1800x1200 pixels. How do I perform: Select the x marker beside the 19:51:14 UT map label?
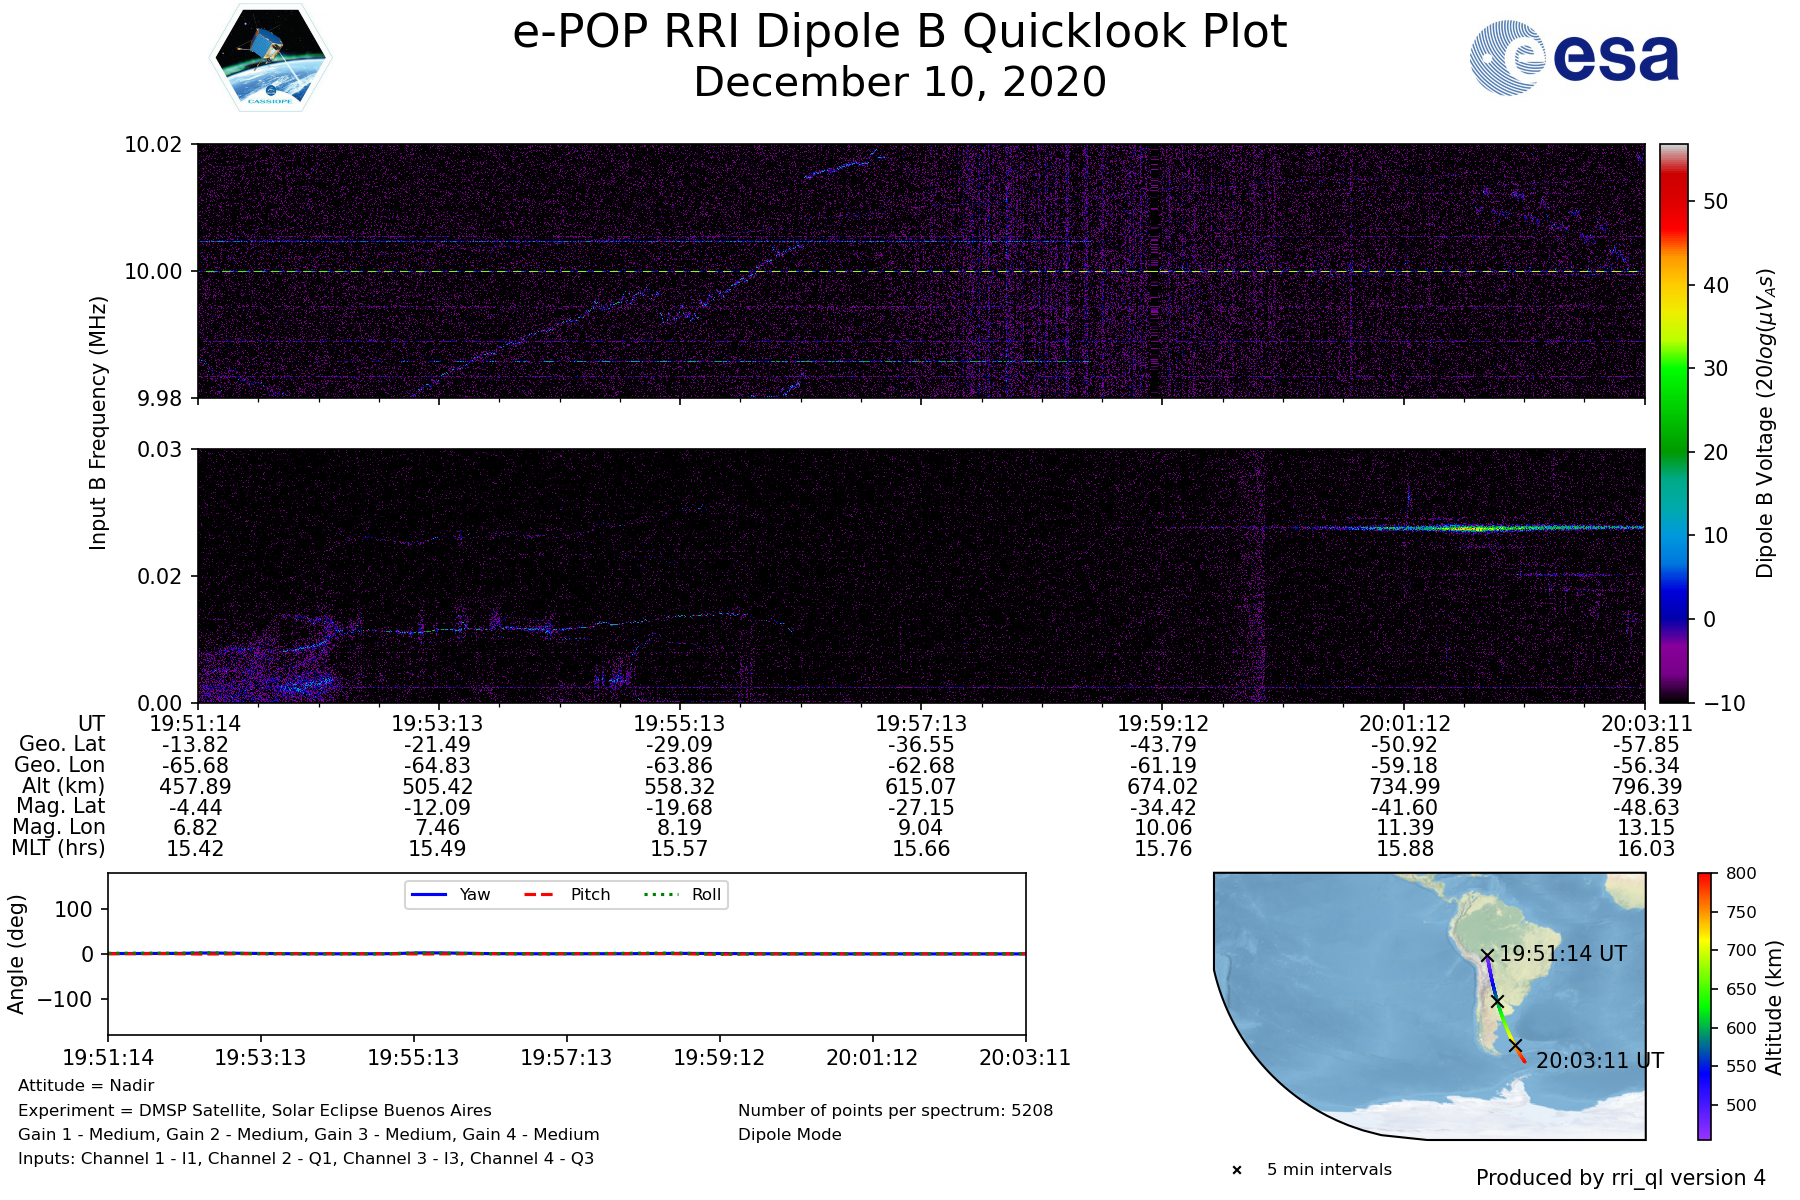(x=1487, y=955)
